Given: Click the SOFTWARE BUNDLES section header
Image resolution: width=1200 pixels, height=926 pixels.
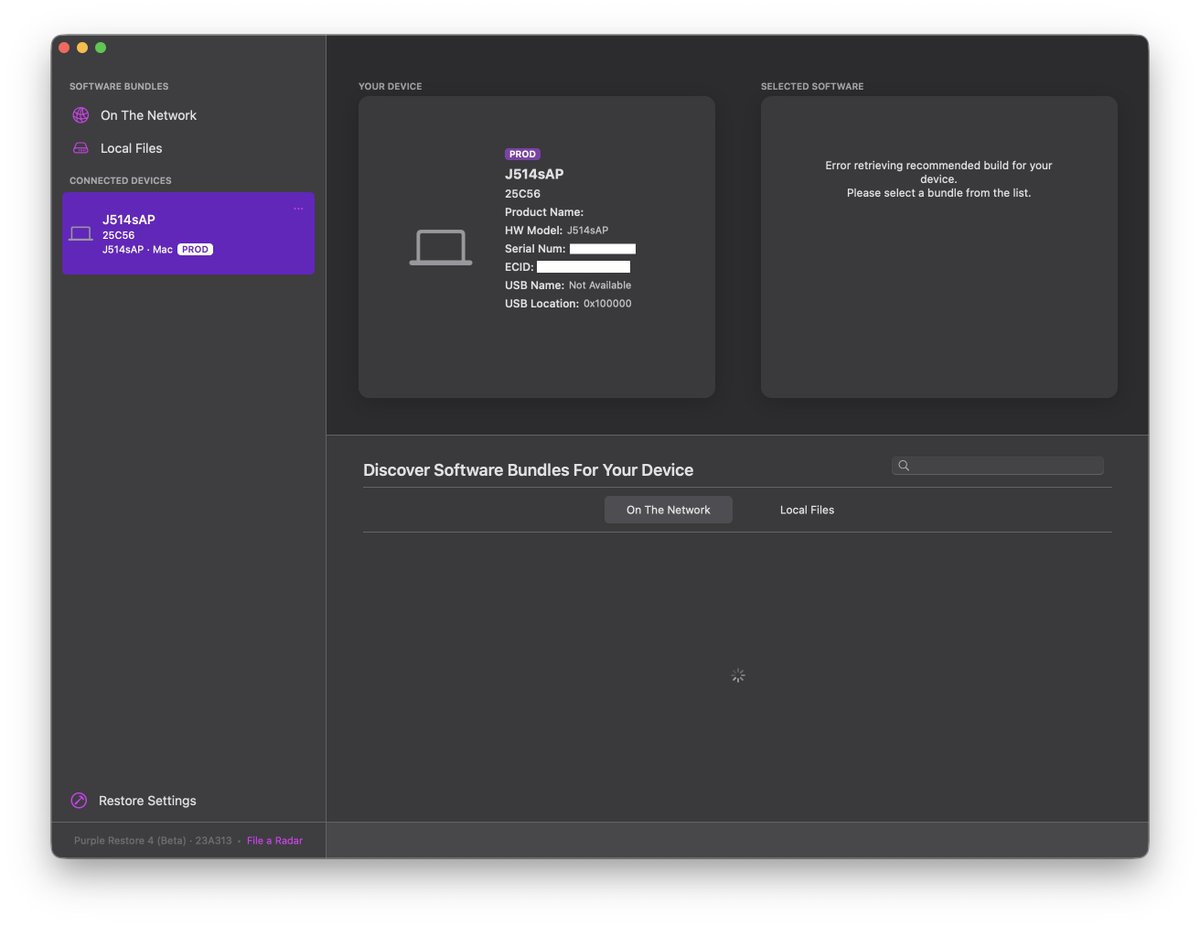Looking at the screenshot, I should [x=119, y=87].
